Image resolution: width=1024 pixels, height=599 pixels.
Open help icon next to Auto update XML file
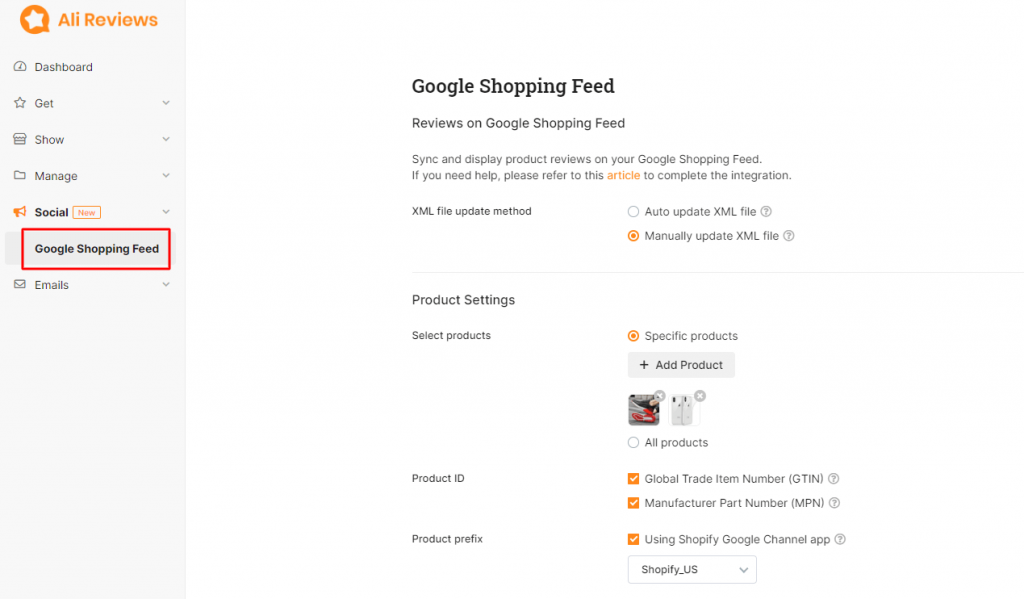(x=766, y=212)
